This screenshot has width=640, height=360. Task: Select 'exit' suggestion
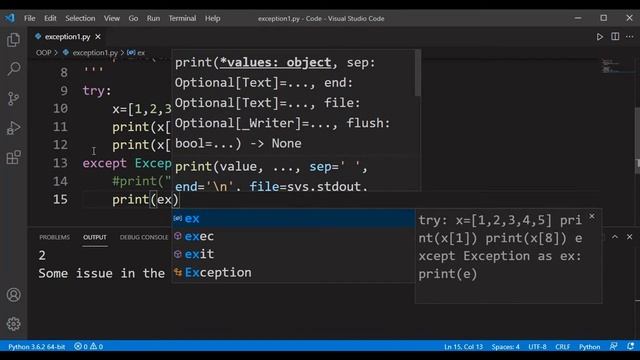tap(293, 254)
